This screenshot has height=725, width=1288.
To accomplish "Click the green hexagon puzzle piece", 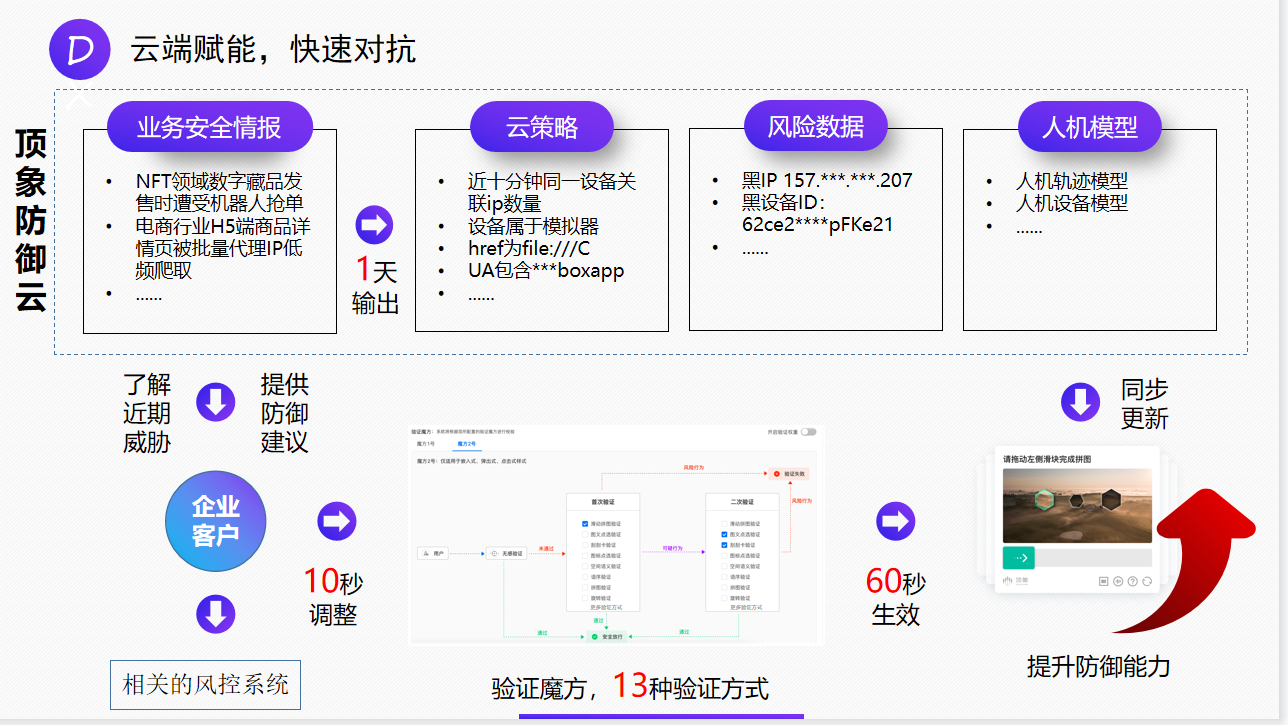I will pyautogui.click(x=1045, y=500).
